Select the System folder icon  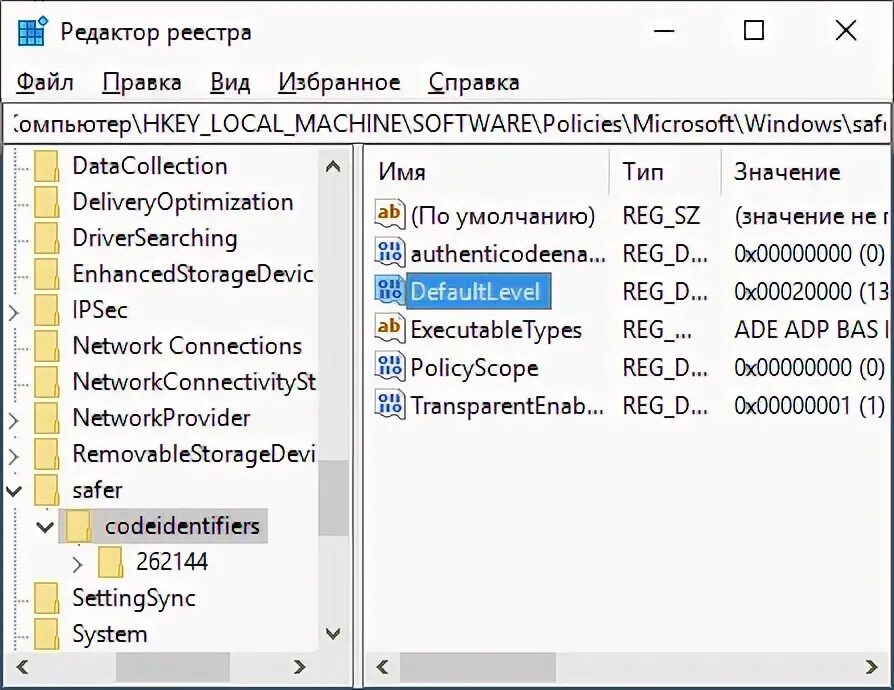(x=46, y=634)
